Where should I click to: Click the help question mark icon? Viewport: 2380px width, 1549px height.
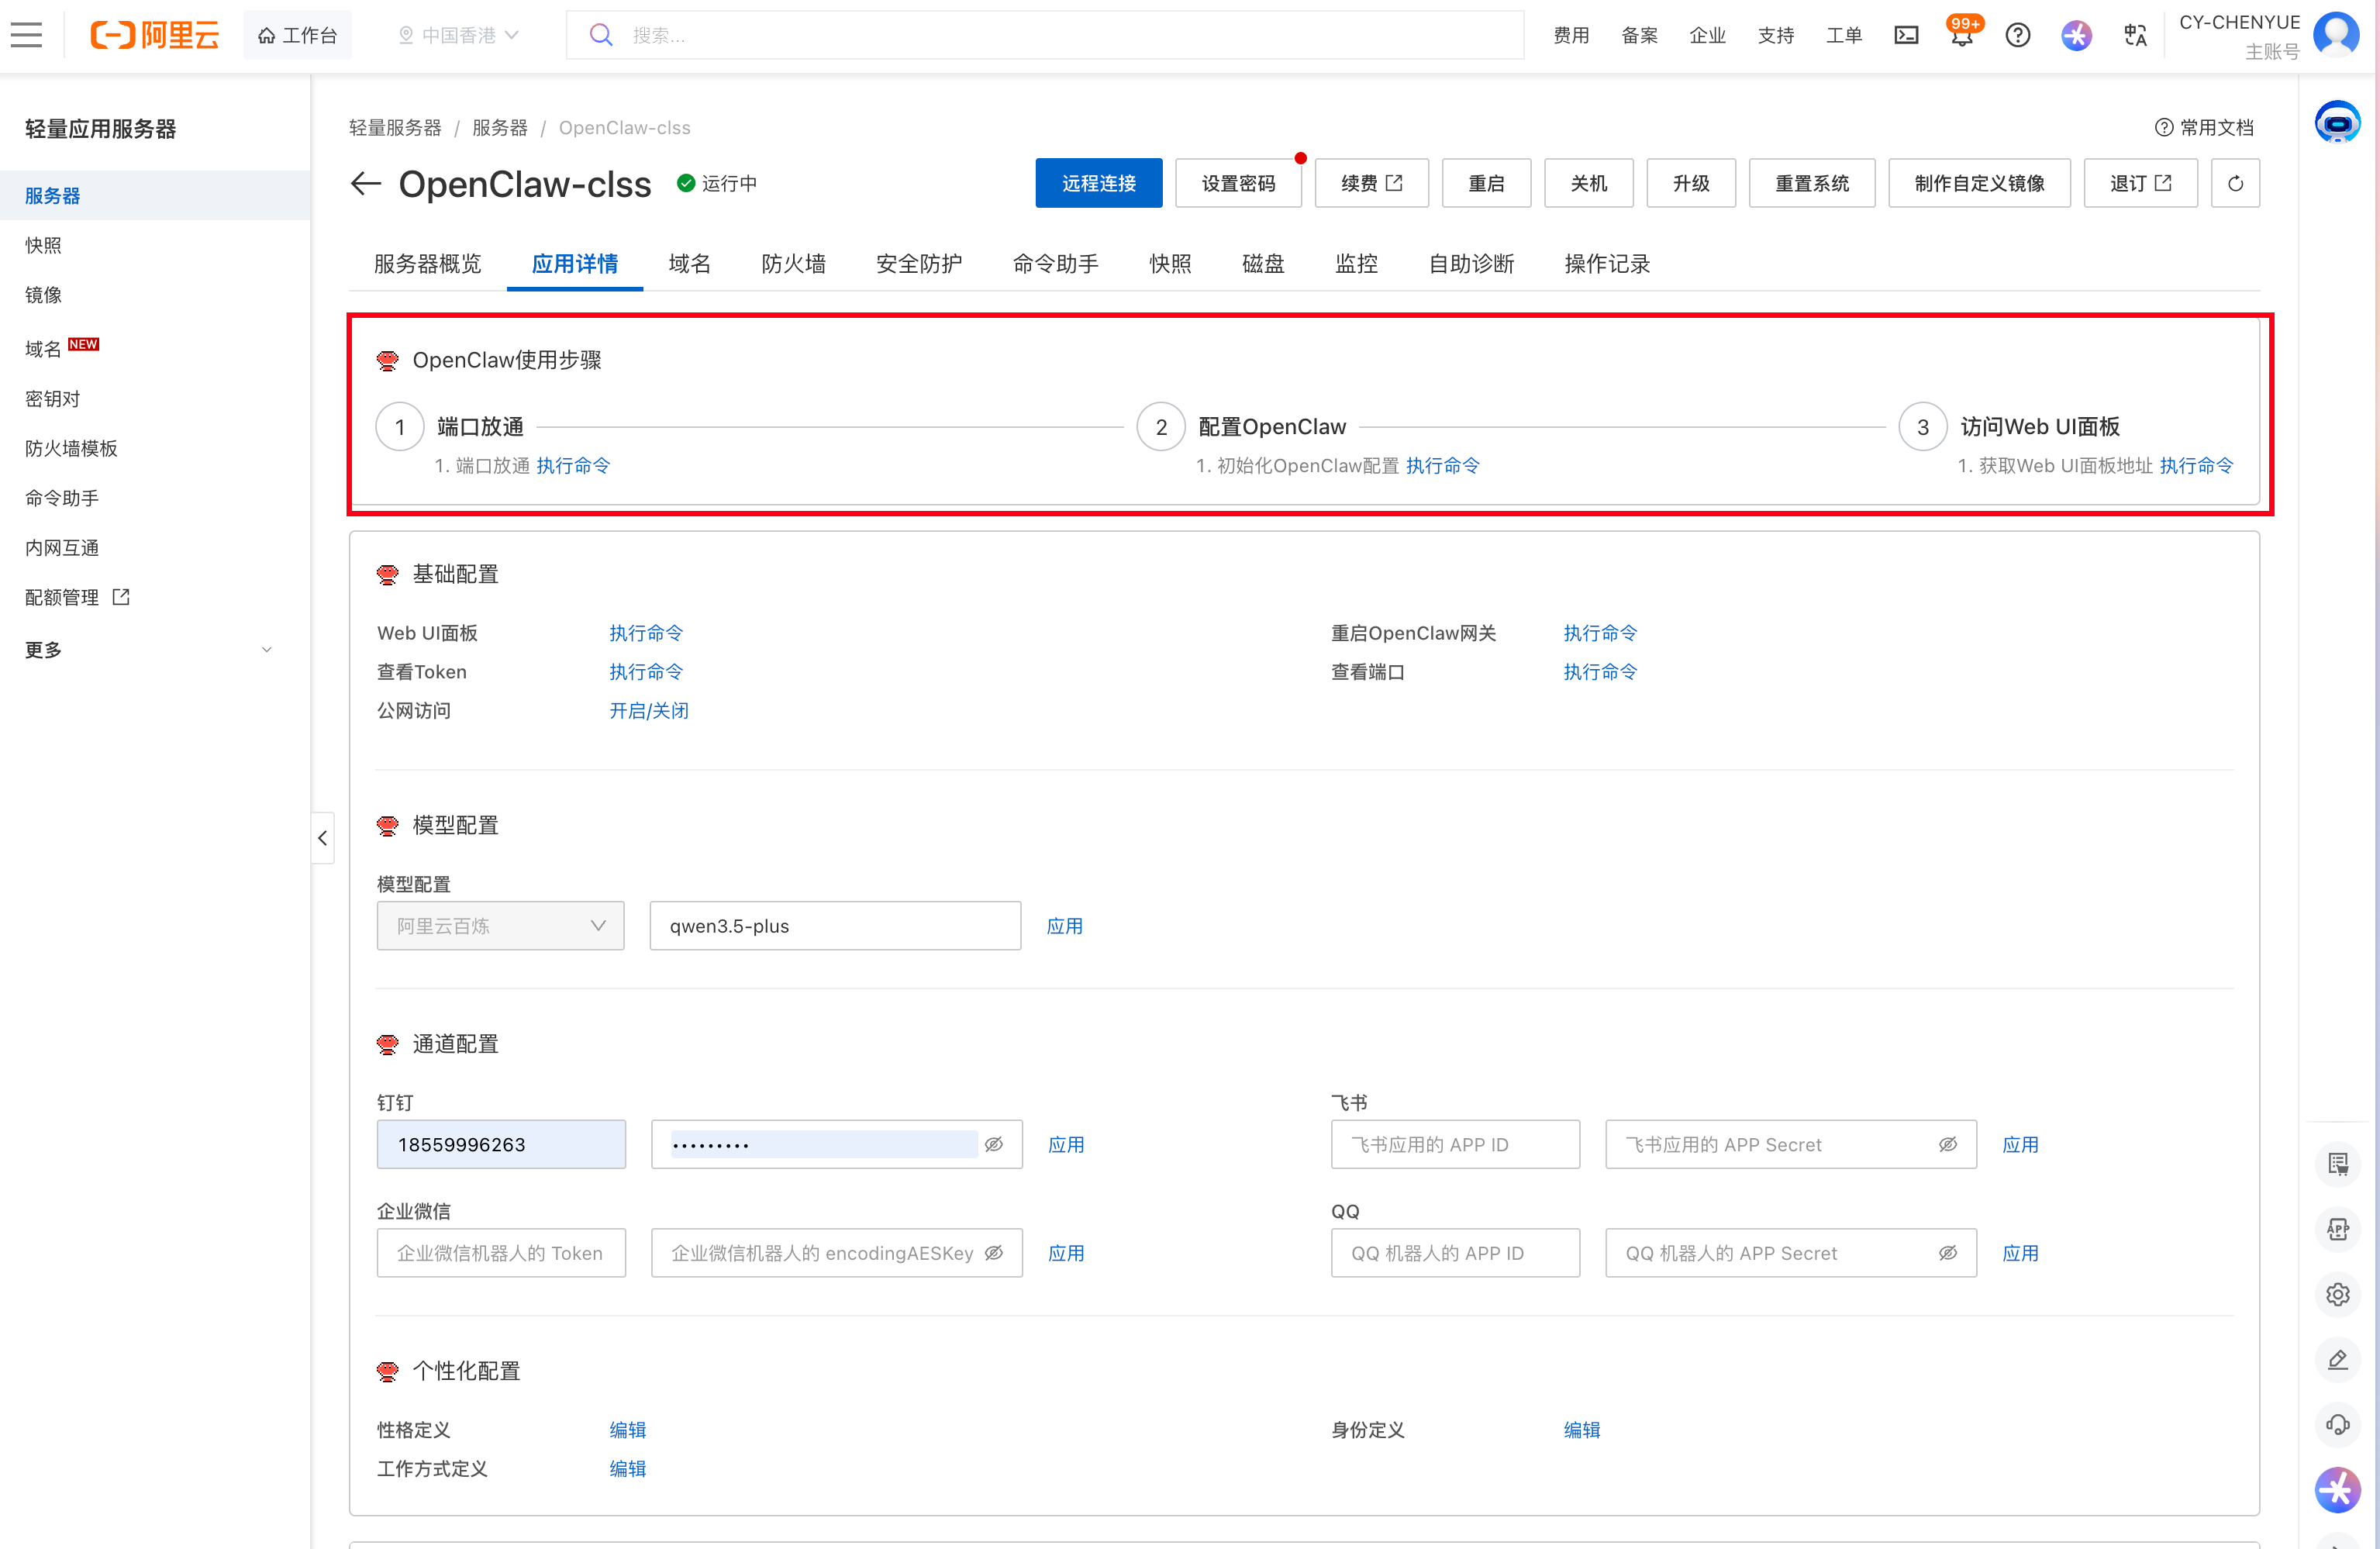(2017, 35)
